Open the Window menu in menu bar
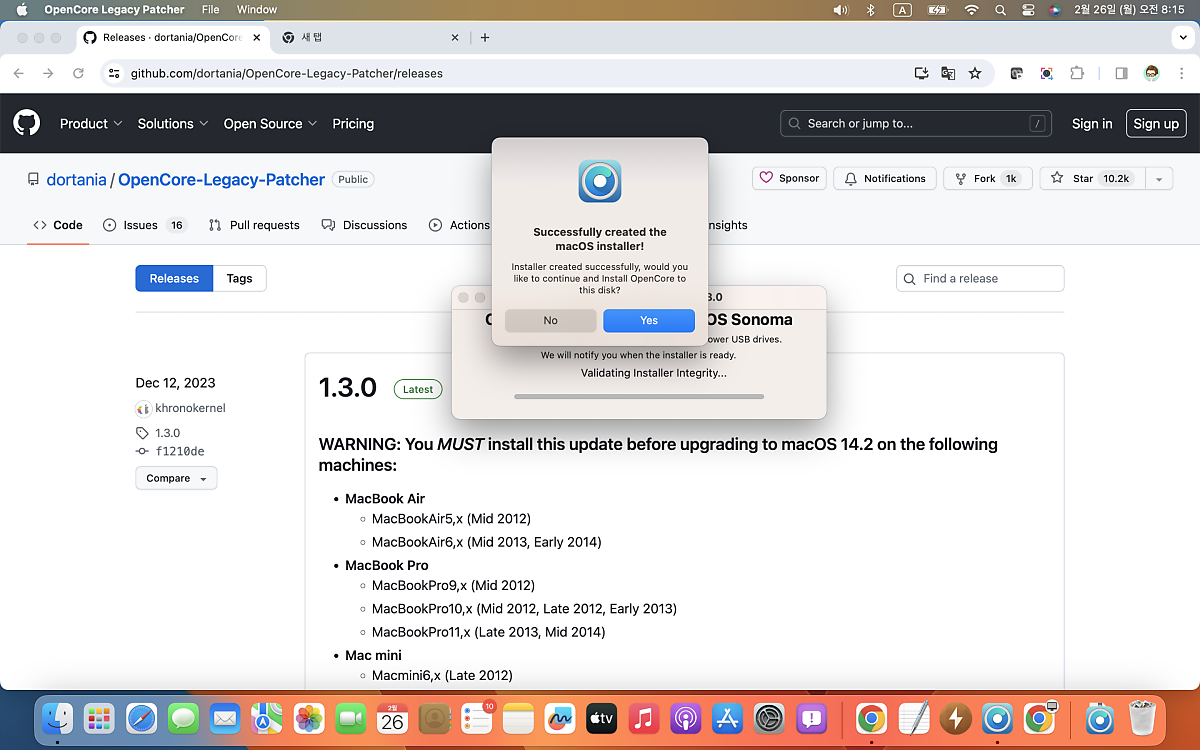The image size is (1200, 750). [x=257, y=9]
